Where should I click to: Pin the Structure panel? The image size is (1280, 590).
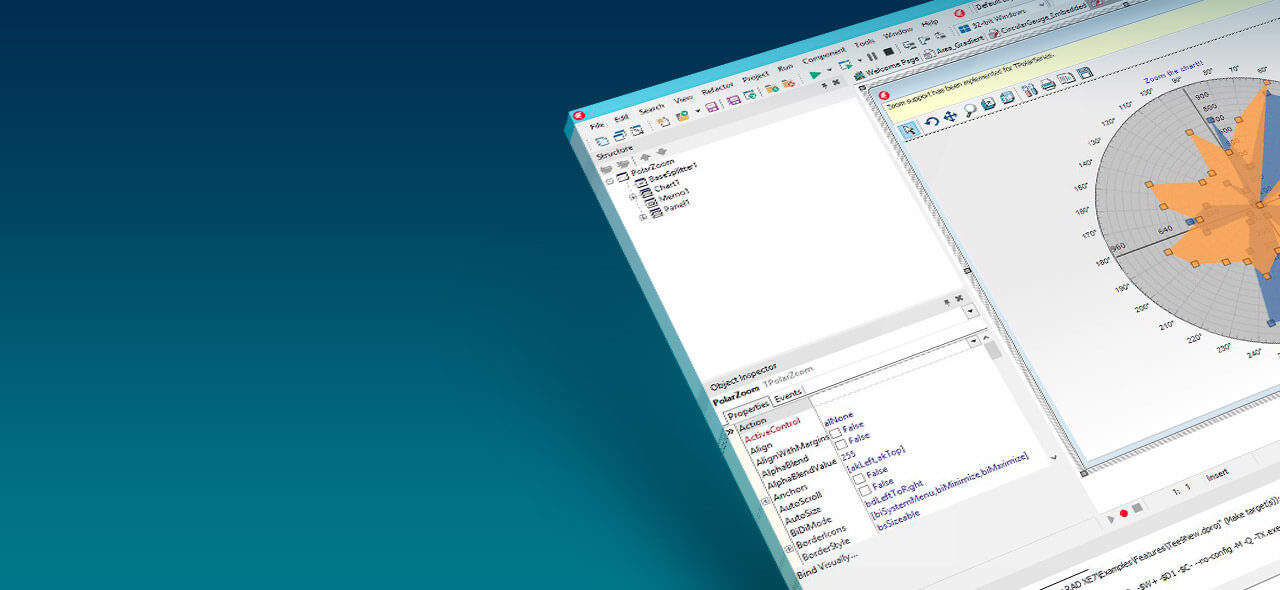tap(824, 86)
